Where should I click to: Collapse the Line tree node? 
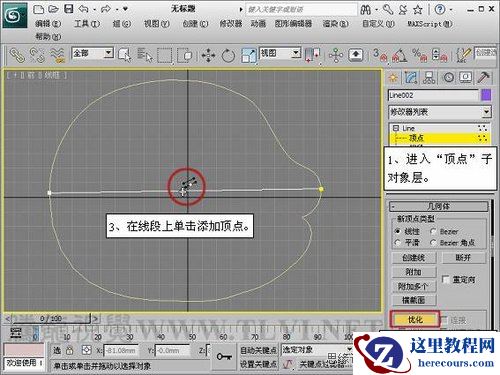(396, 128)
